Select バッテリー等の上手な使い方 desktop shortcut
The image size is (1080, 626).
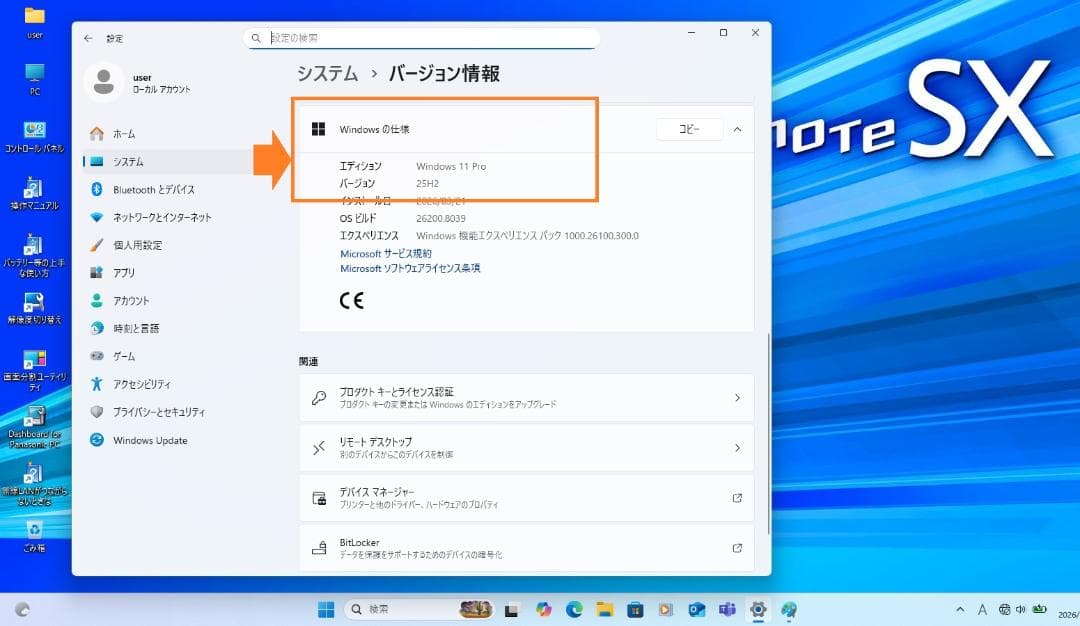pyautogui.click(x=34, y=255)
